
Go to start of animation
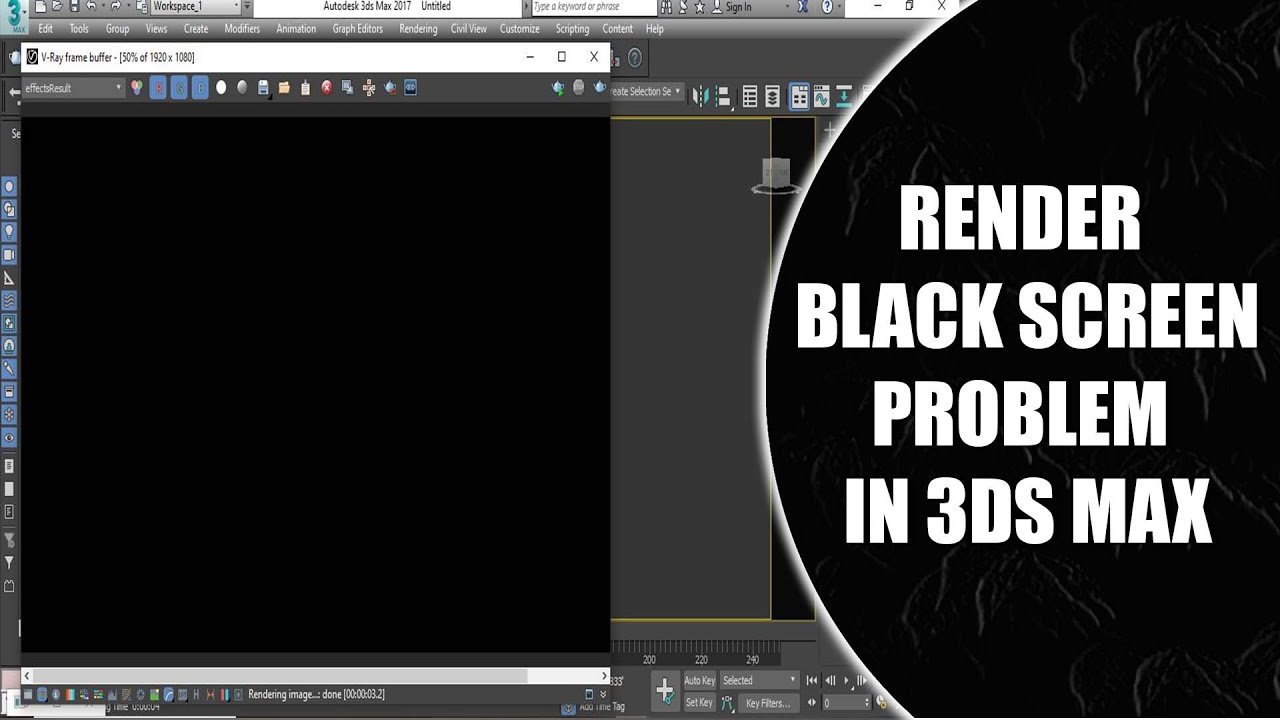coord(812,681)
